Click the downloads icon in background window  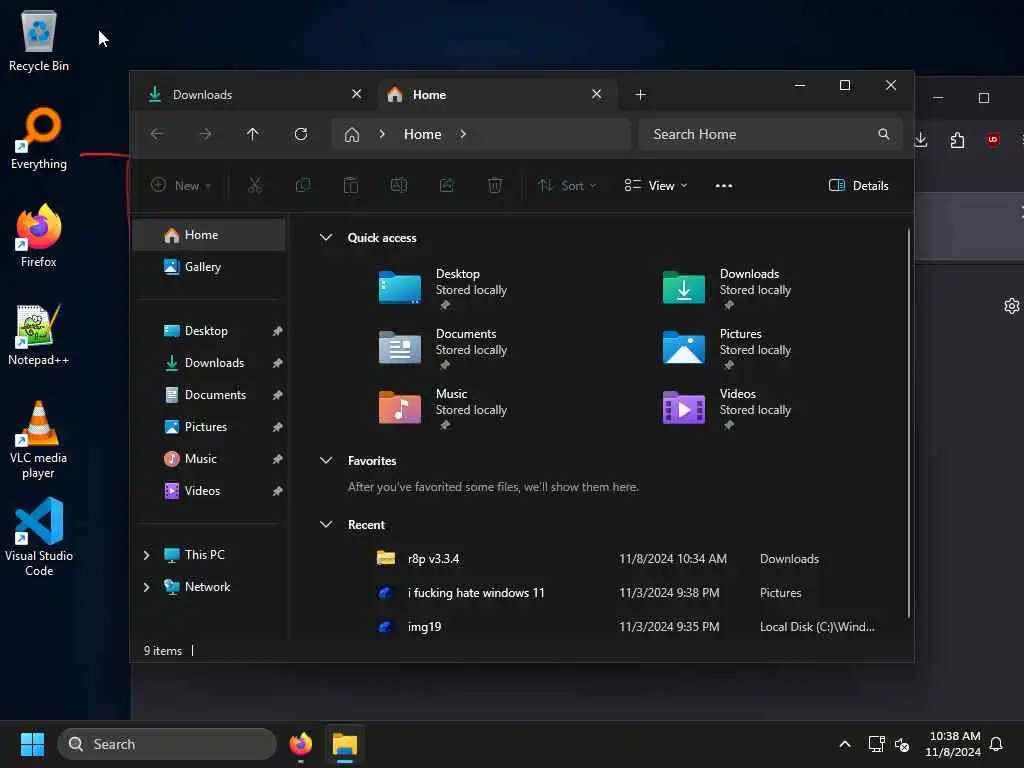pyautogui.click(x=921, y=139)
